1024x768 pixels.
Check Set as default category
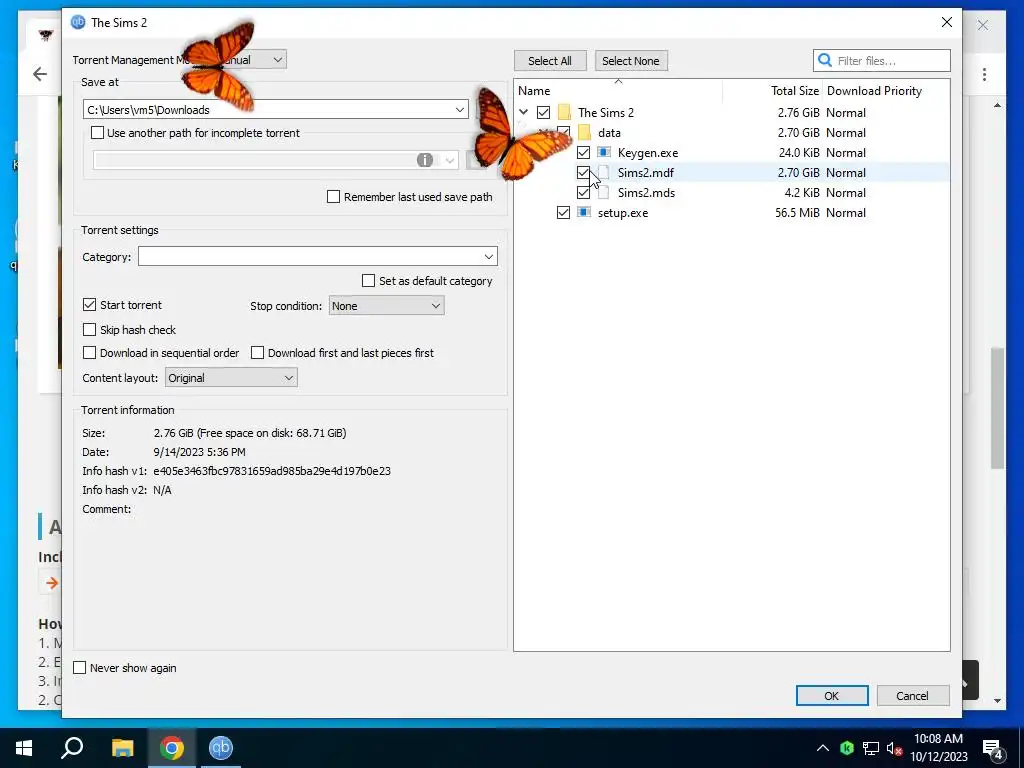(x=368, y=281)
